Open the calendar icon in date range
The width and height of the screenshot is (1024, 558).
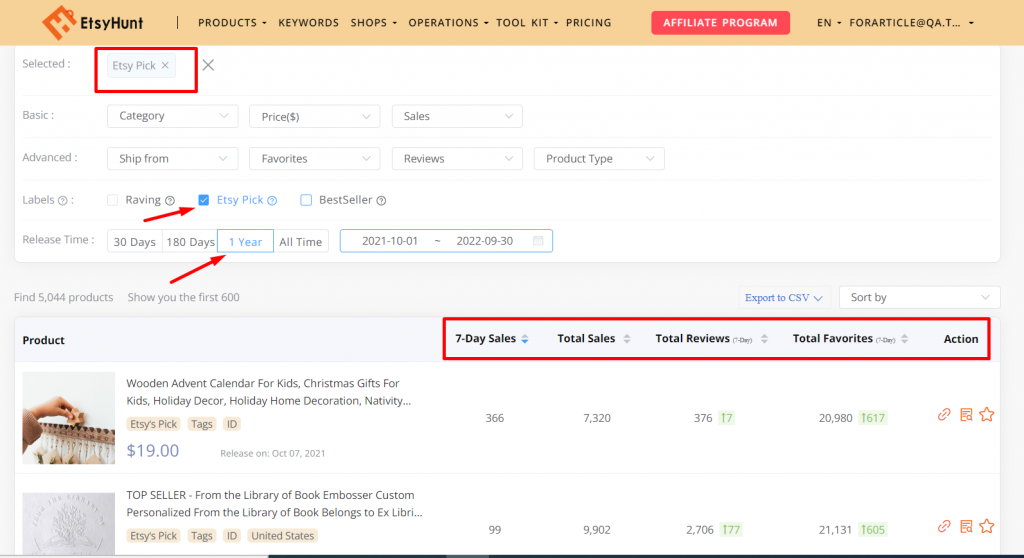tap(538, 240)
